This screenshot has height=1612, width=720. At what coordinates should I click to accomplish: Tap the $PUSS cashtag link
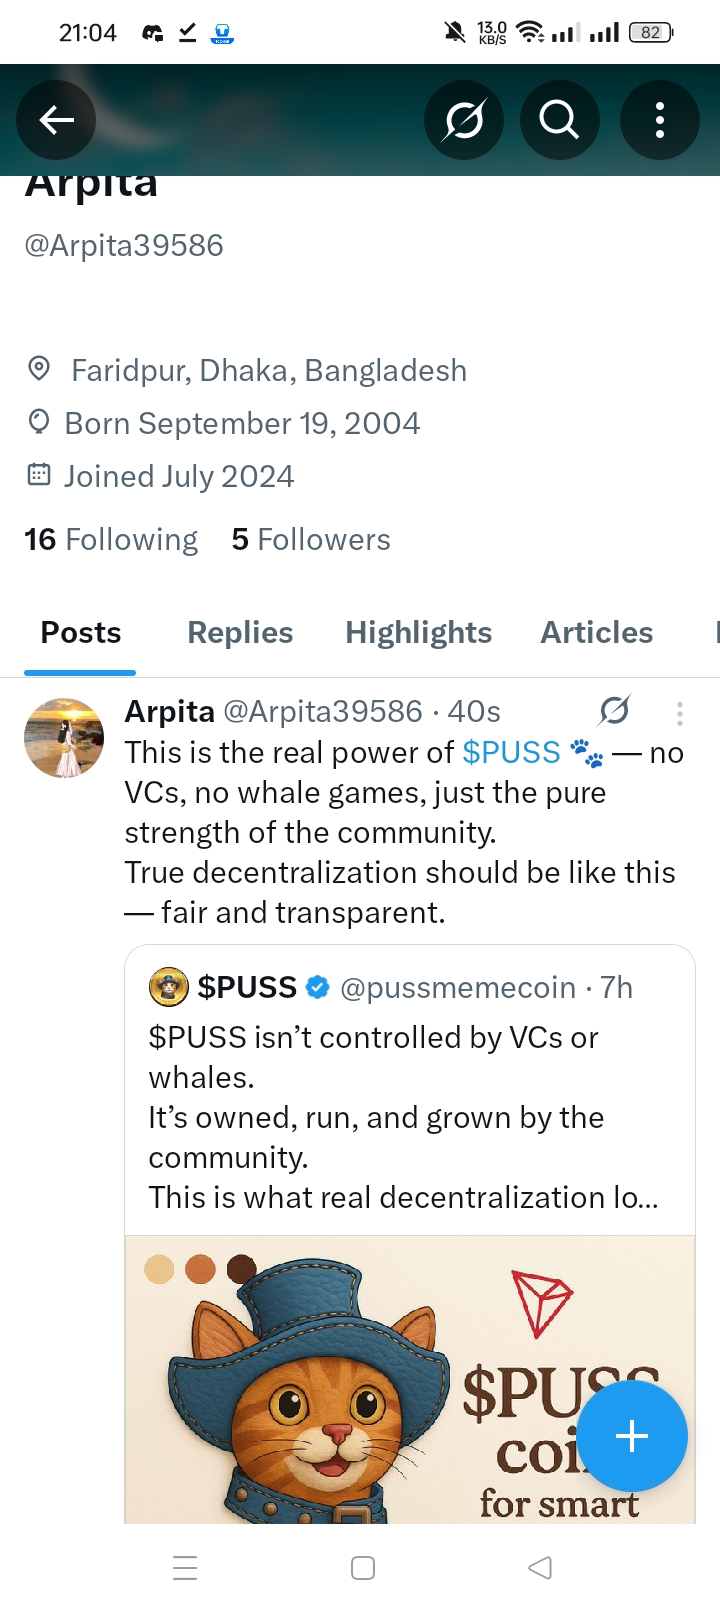511,753
